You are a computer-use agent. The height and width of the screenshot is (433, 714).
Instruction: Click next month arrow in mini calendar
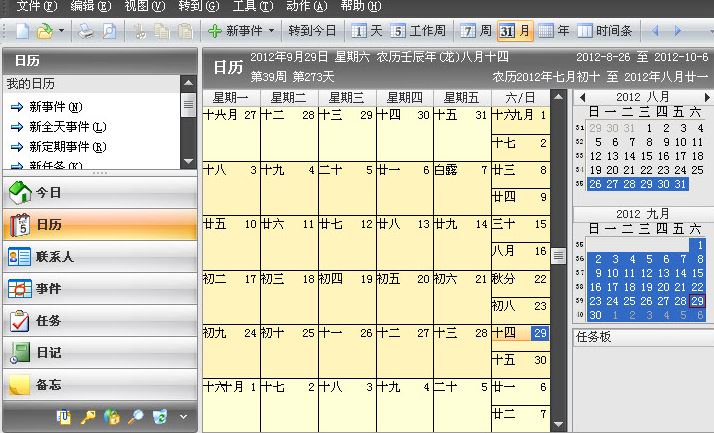[x=707, y=97]
